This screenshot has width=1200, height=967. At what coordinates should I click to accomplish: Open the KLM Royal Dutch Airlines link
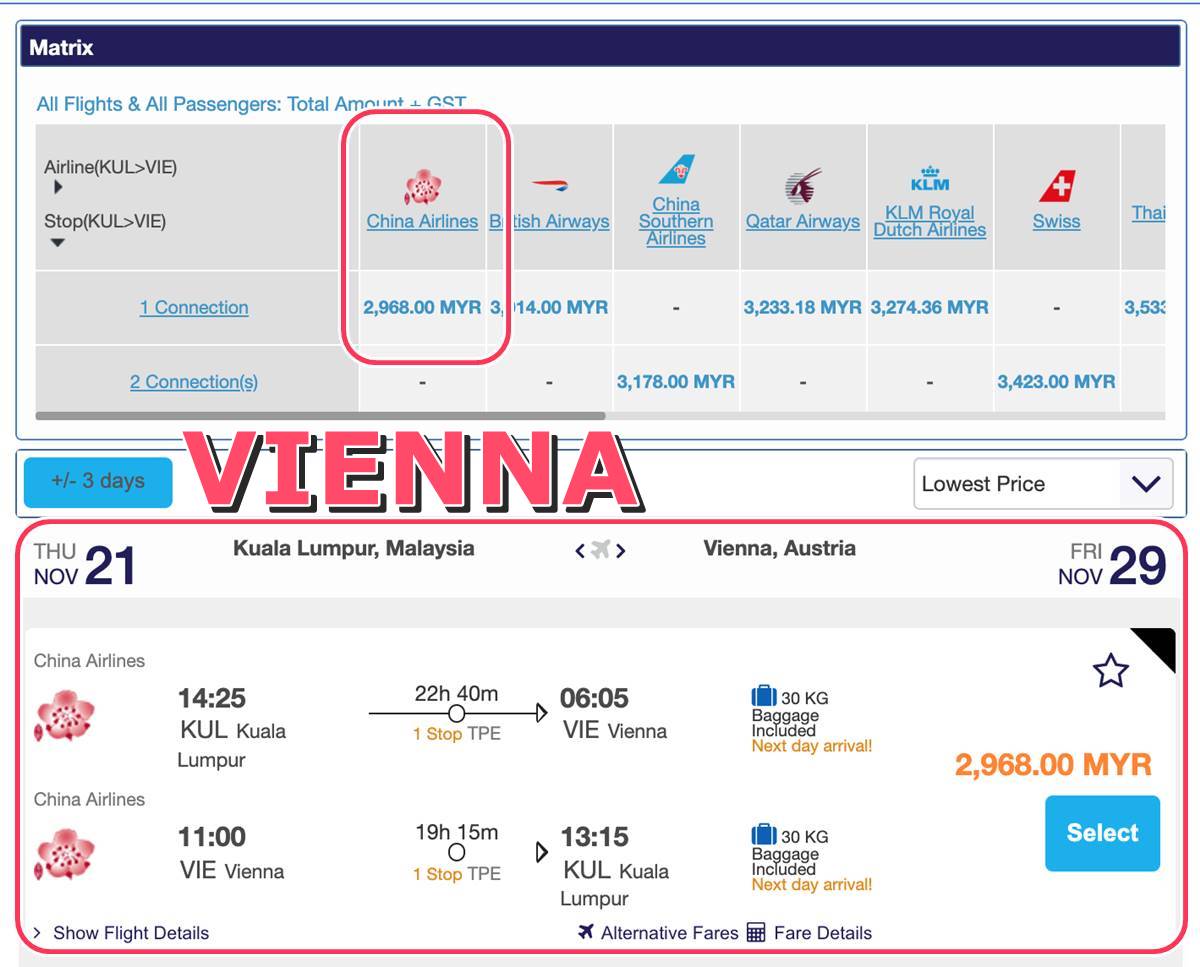pos(930,221)
